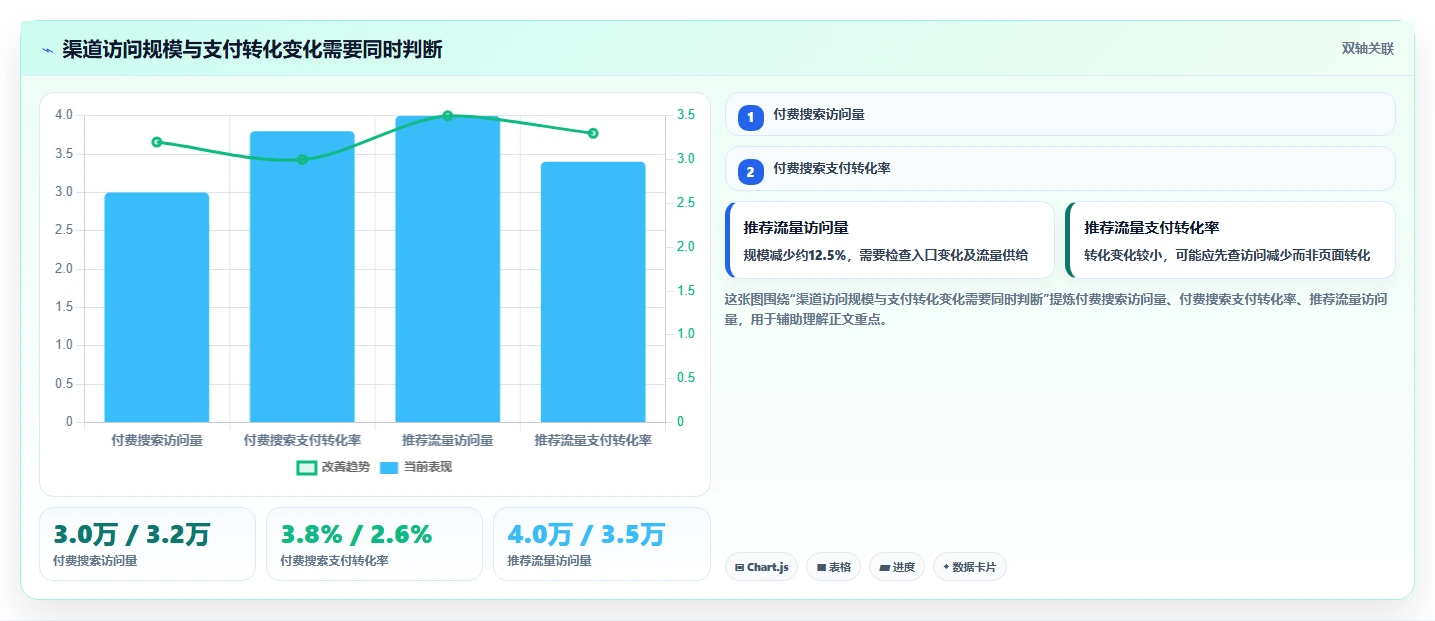Click the blue 当前表现 legend swatch
Screen dimensions: 1435x621
[x=389, y=468]
